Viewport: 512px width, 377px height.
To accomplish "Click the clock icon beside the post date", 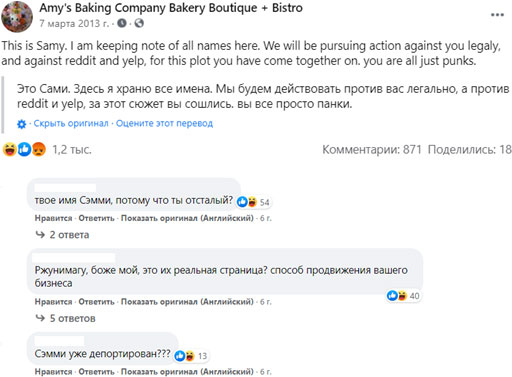I will (x=122, y=23).
